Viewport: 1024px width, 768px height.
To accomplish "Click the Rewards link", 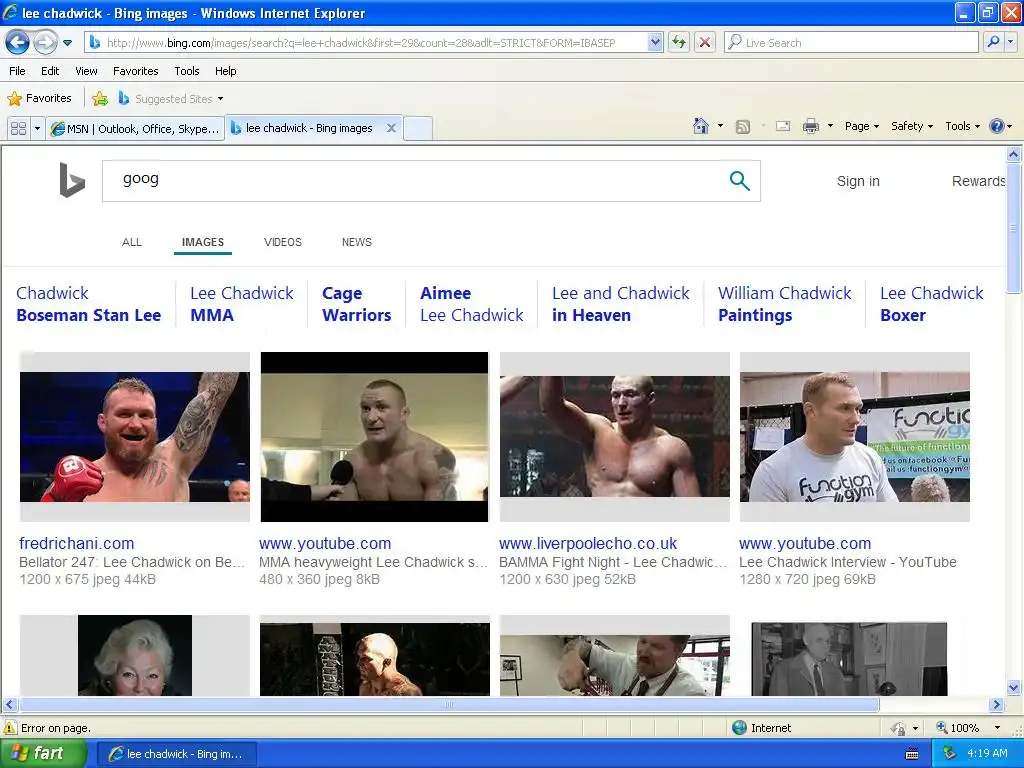I will click(x=978, y=182).
